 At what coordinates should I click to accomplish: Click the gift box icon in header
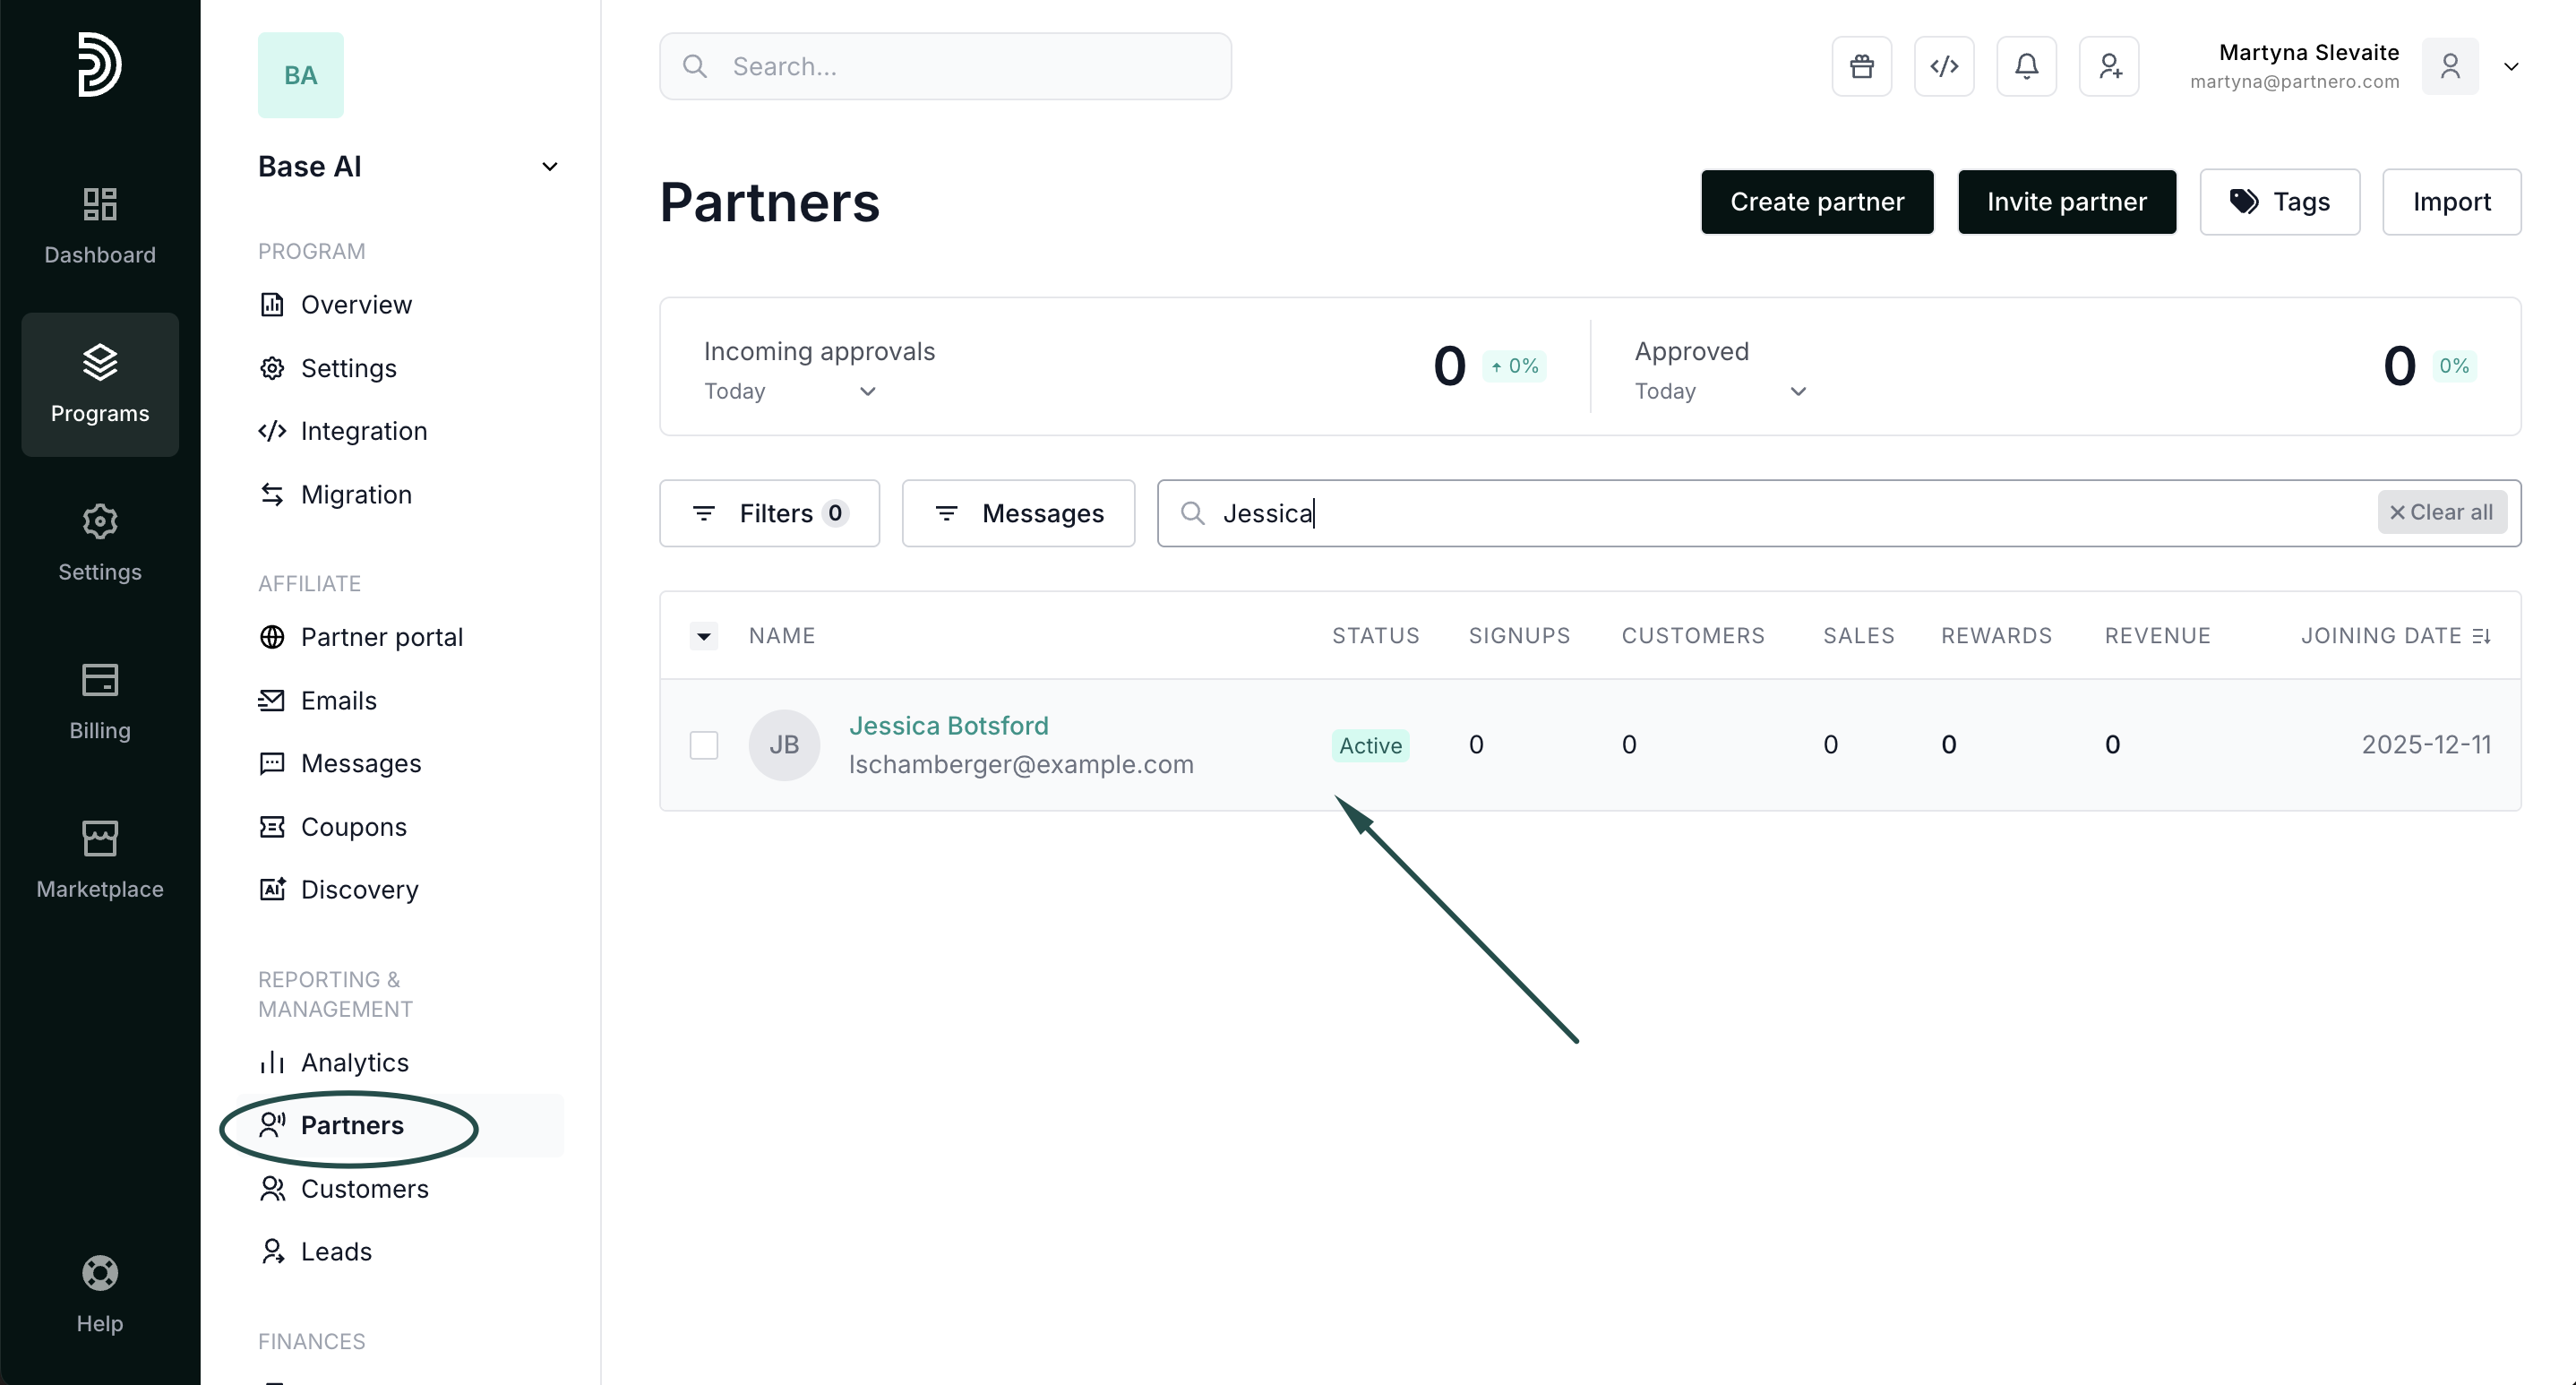coord(1861,67)
